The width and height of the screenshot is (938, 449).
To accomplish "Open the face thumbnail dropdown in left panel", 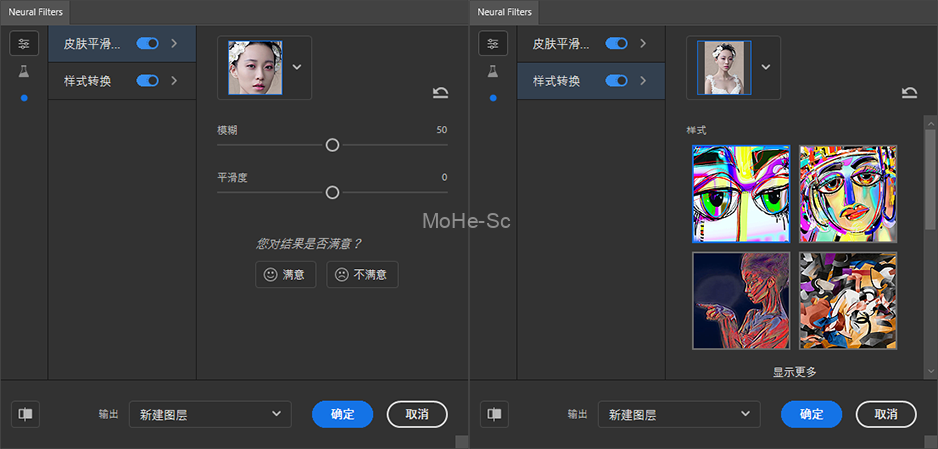I will tap(297, 67).
